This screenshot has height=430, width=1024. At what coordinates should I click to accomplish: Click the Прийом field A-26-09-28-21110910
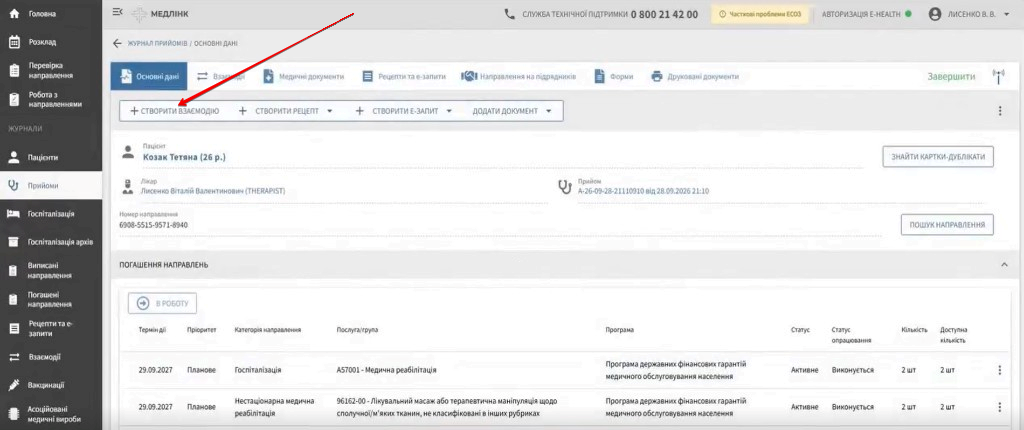(644, 191)
